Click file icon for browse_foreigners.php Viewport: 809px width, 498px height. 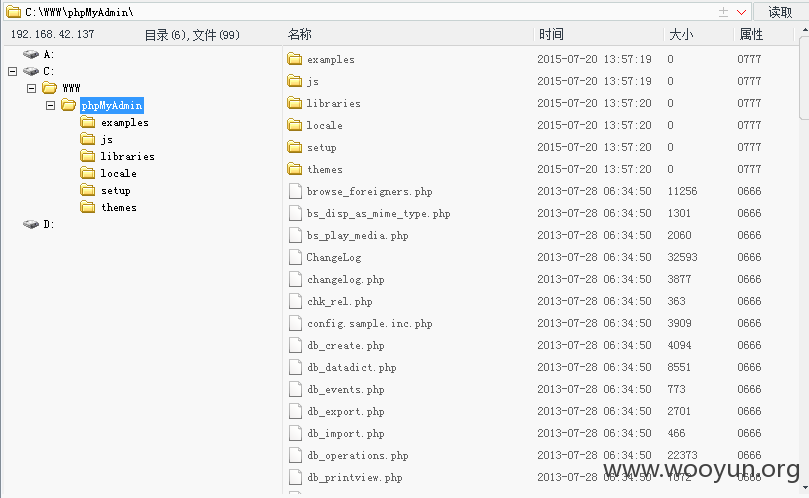pyautogui.click(x=295, y=191)
